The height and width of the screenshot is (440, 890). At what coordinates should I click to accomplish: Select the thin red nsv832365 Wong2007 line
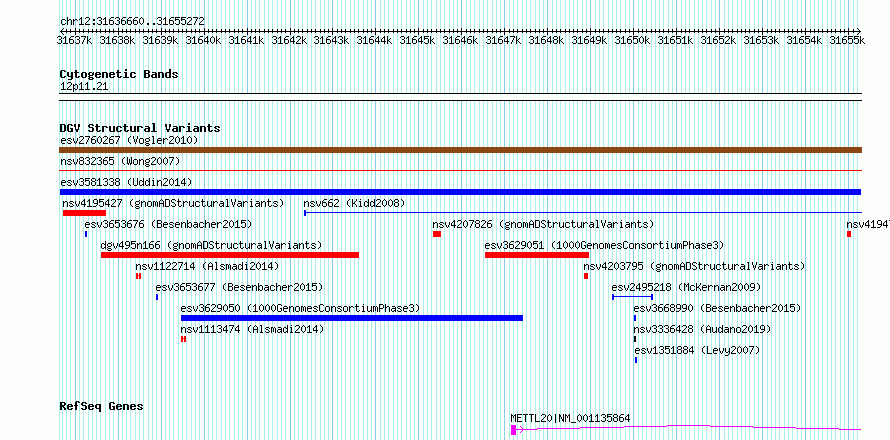460,170
